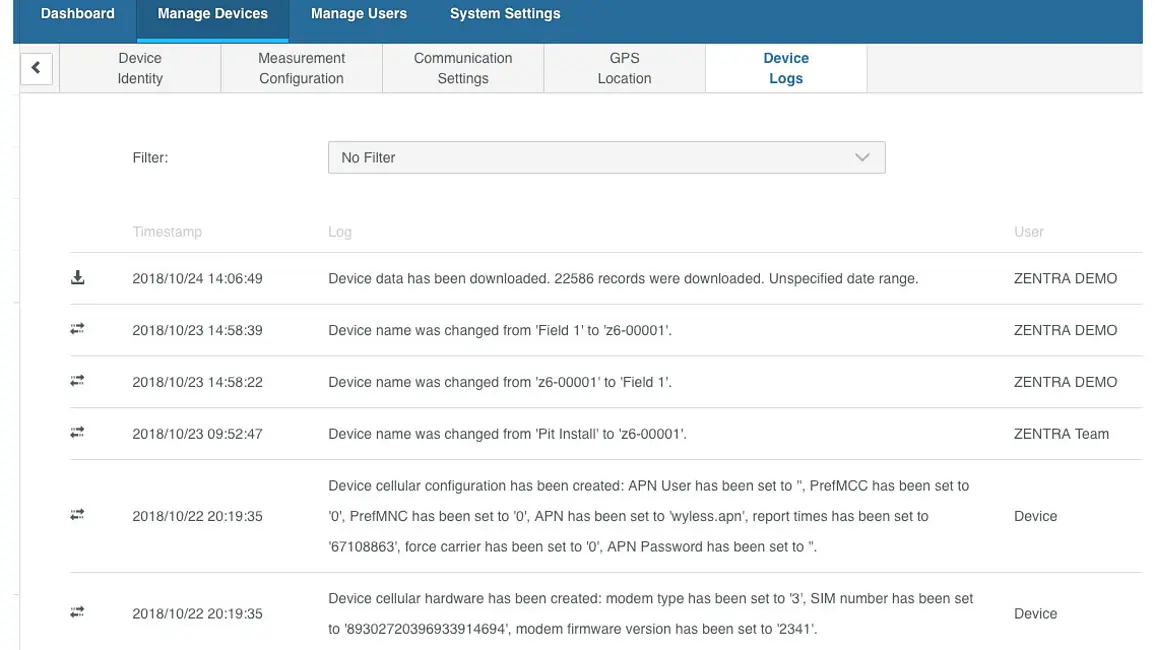Screen dimensions: 1155x650
Task: Click Device user on cellular hardware row
Action: click(x=1036, y=613)
